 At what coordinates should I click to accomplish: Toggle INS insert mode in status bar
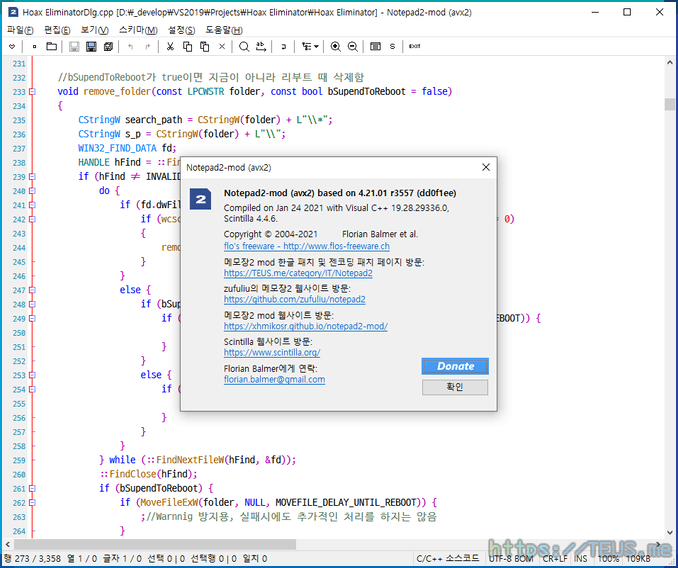click(x=581, y=558)
